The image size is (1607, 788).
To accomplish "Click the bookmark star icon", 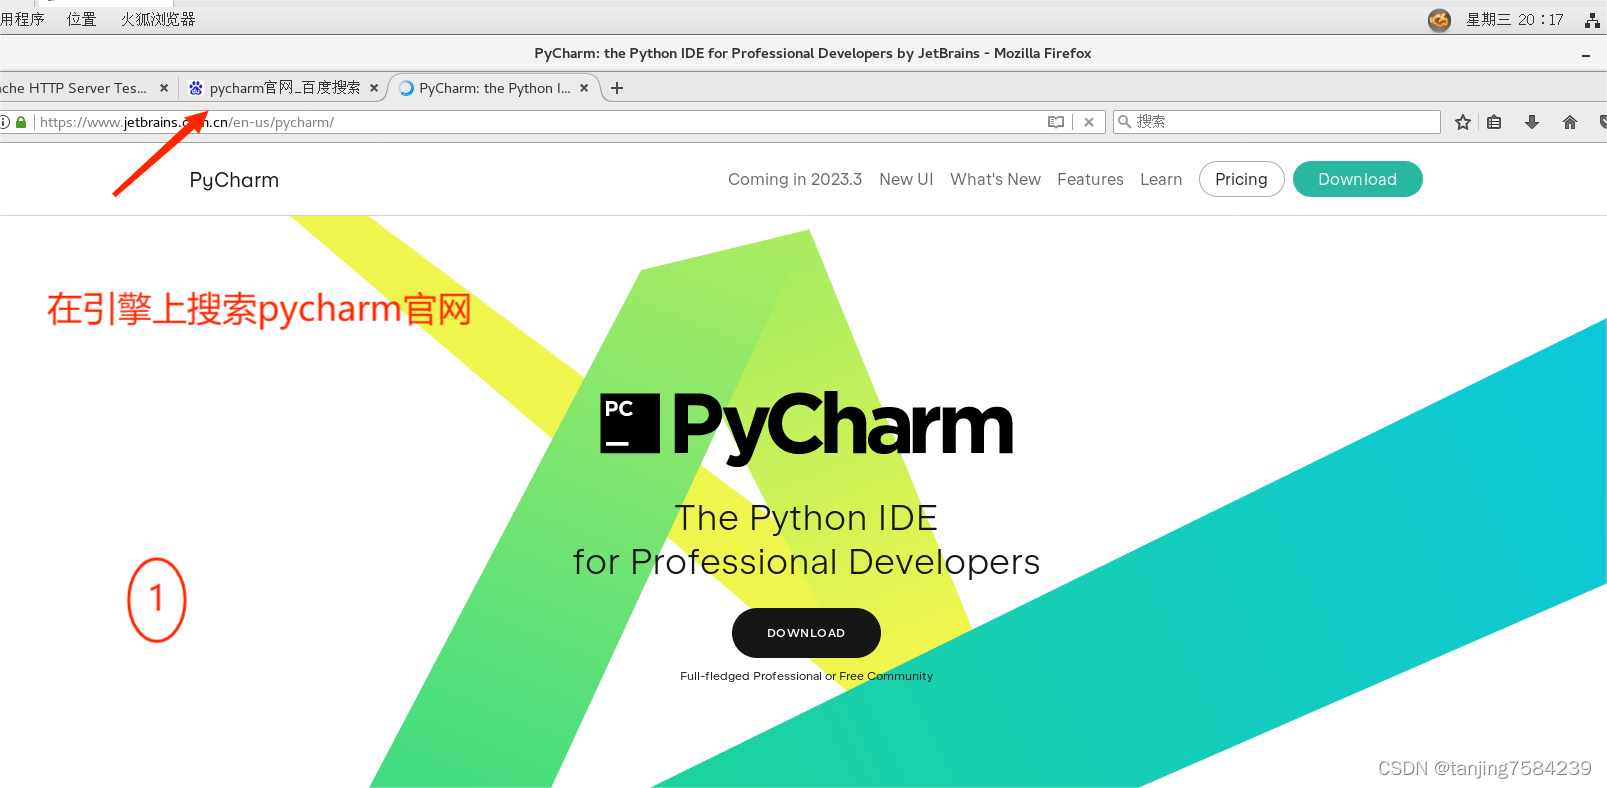I will [1463, 122].
